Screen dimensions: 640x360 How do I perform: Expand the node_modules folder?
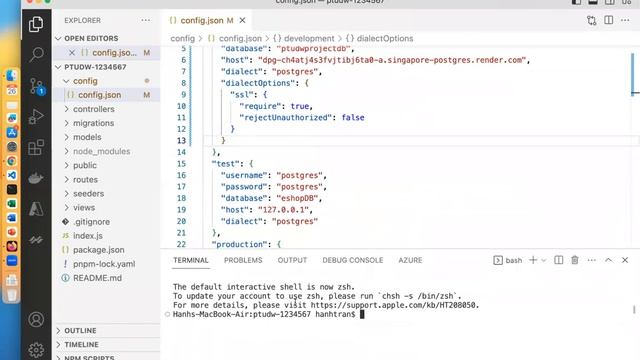(102, 151)
